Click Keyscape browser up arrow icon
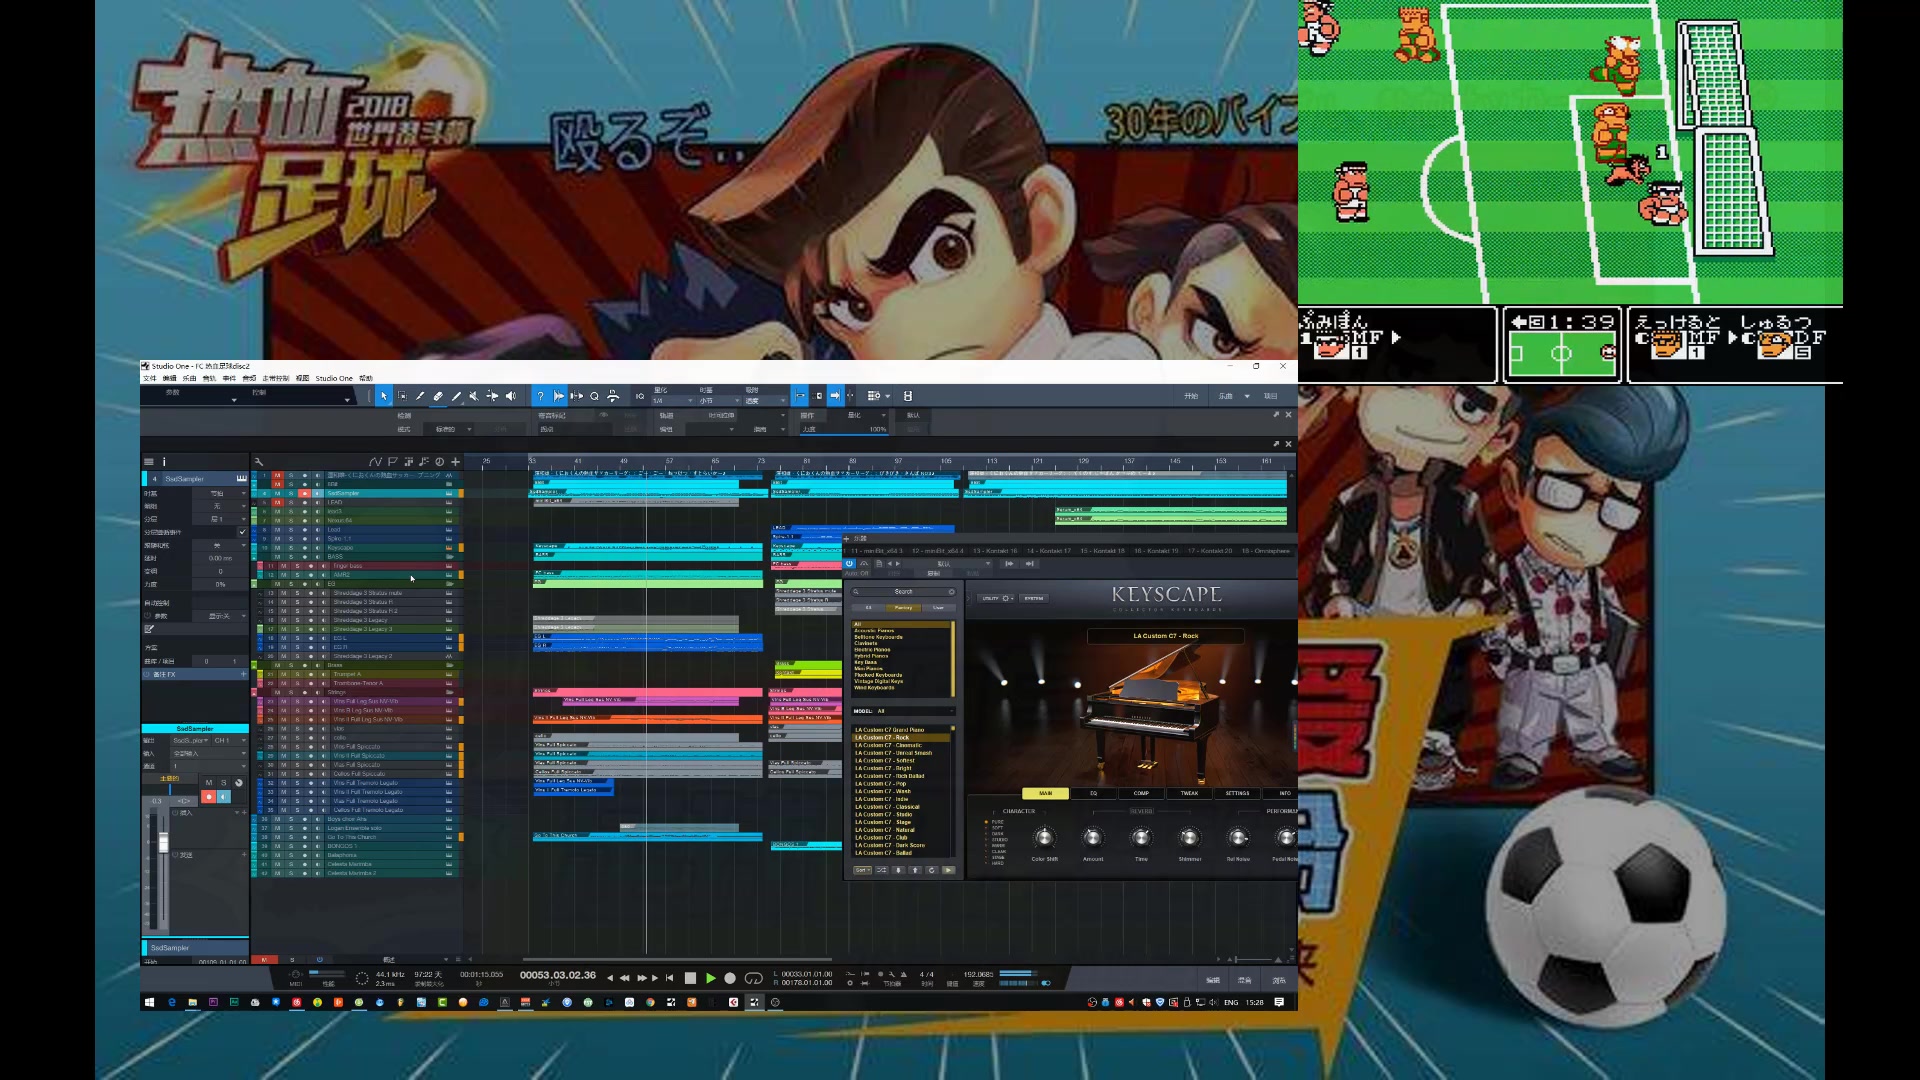The image size is (1920, 1080). pos(915,870)
